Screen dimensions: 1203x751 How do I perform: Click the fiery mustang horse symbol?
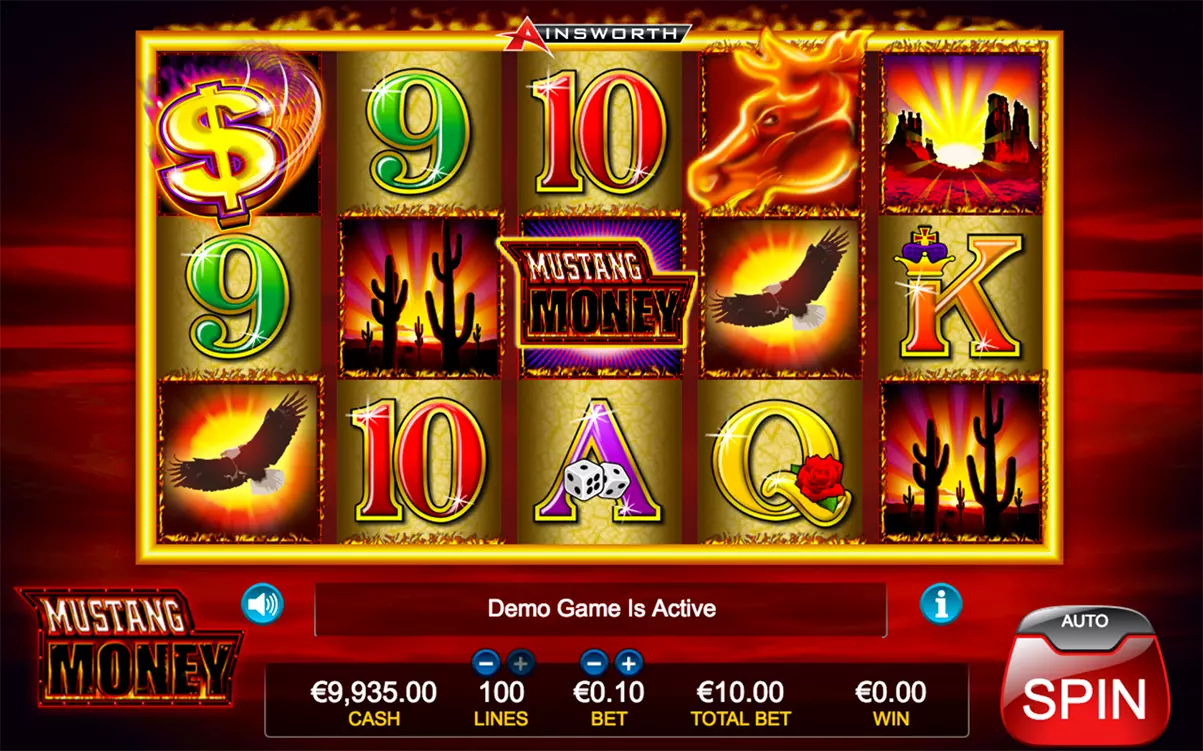tap(781, 123)
